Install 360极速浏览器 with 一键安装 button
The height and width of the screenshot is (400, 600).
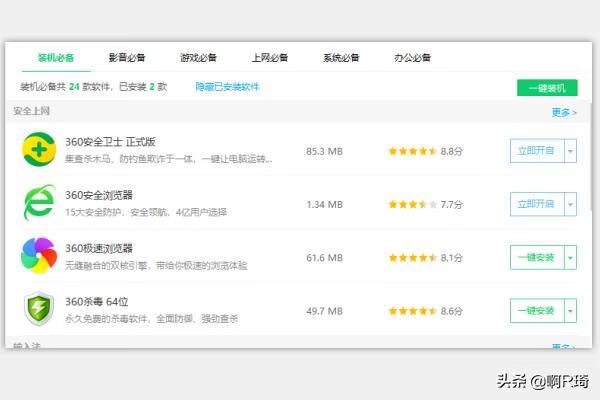click(x=537, y=257)
